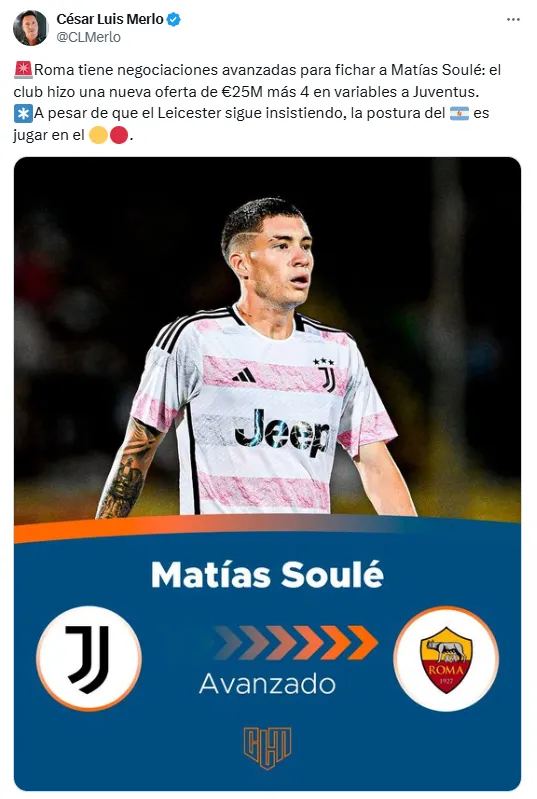Click the yellow circle emoji
The width and height of the screenshot is (537, 799).
coord(98,135)
